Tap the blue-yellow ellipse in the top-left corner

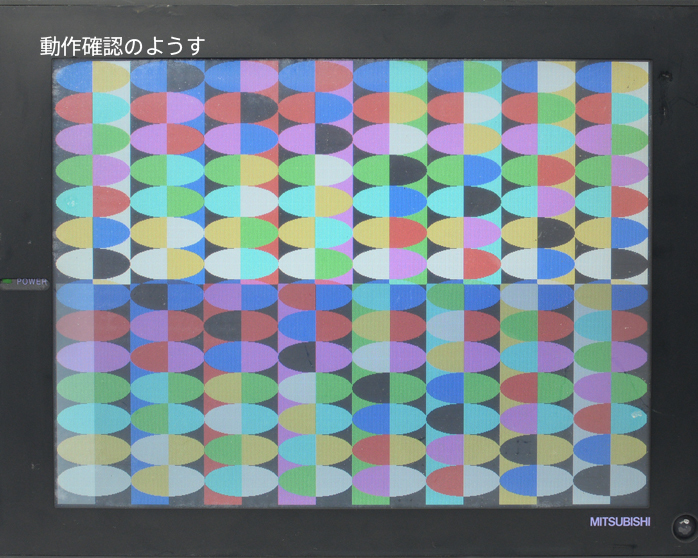point(93,77)
